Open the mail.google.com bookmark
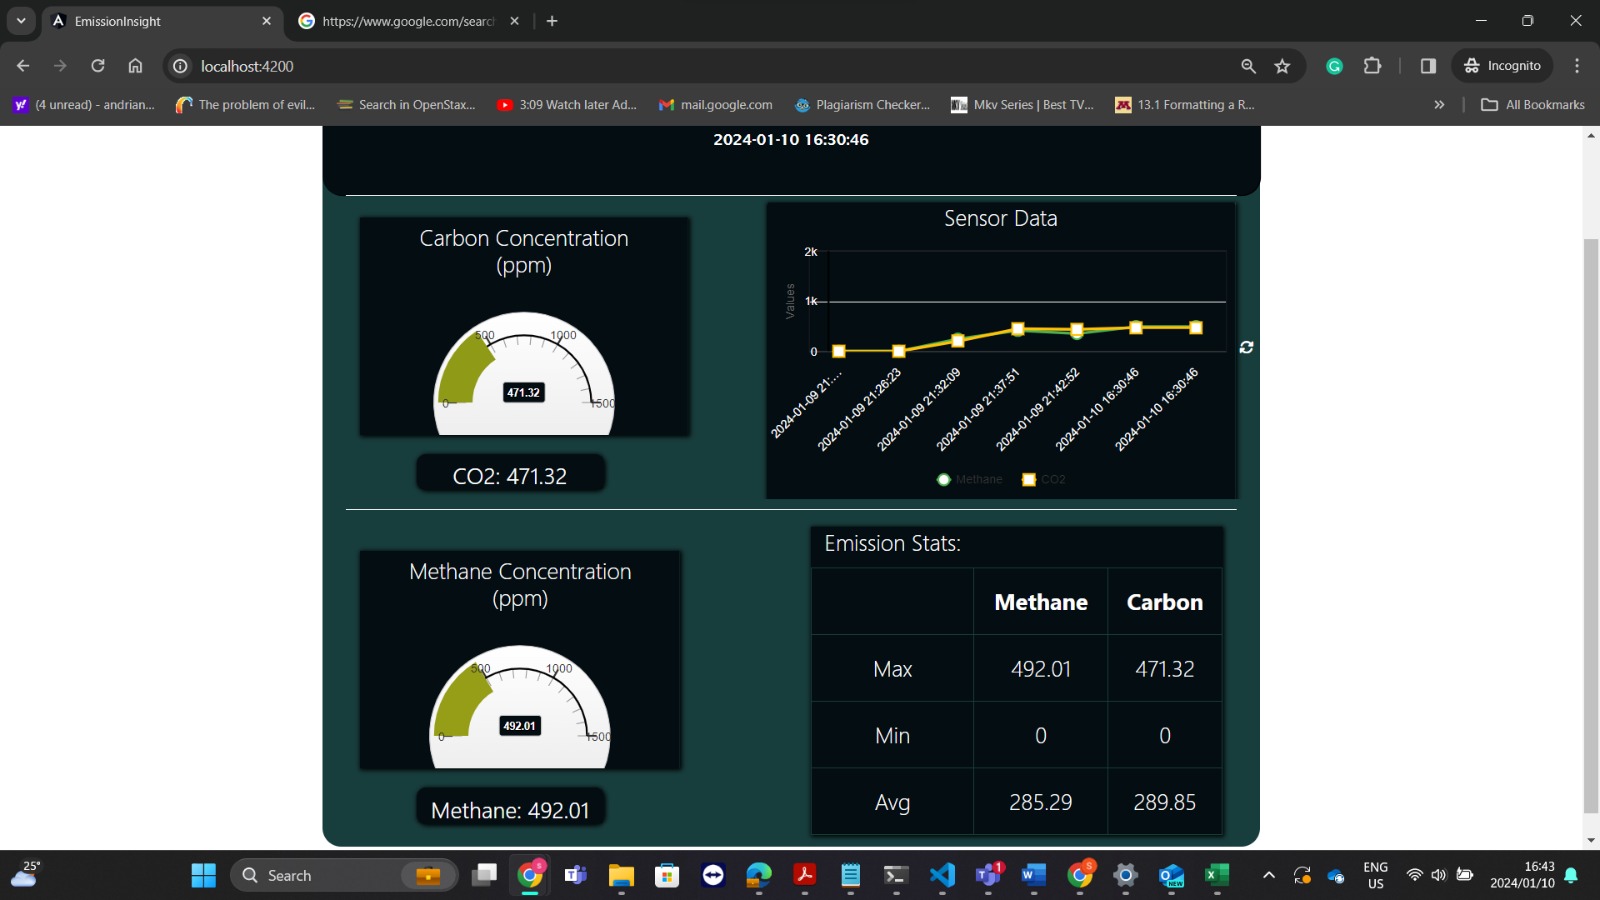Viewport: 1600px width, 900px height. 715,104
